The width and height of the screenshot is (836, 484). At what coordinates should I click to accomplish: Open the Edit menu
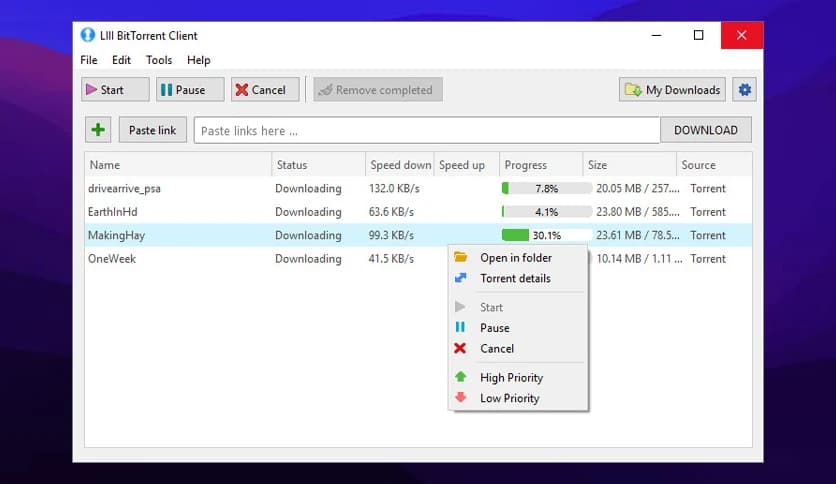[x=121, y=60]
